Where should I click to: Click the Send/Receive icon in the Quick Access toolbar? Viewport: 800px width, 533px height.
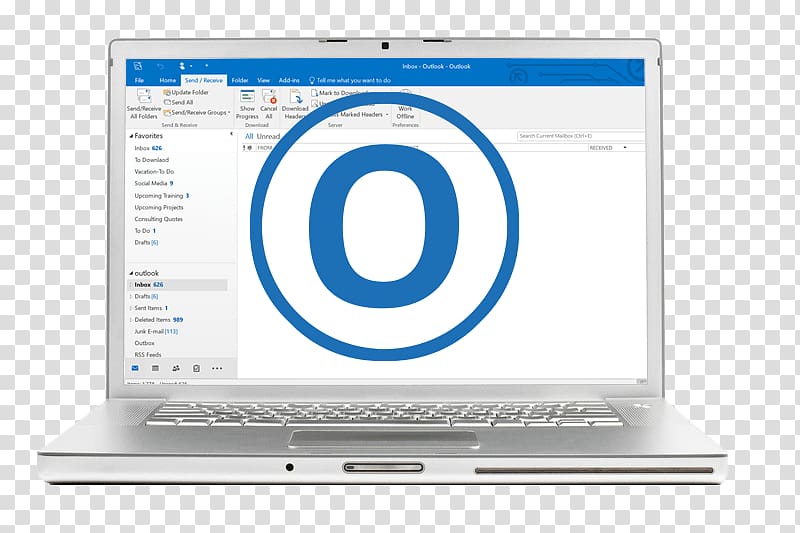tap(138, 66)
